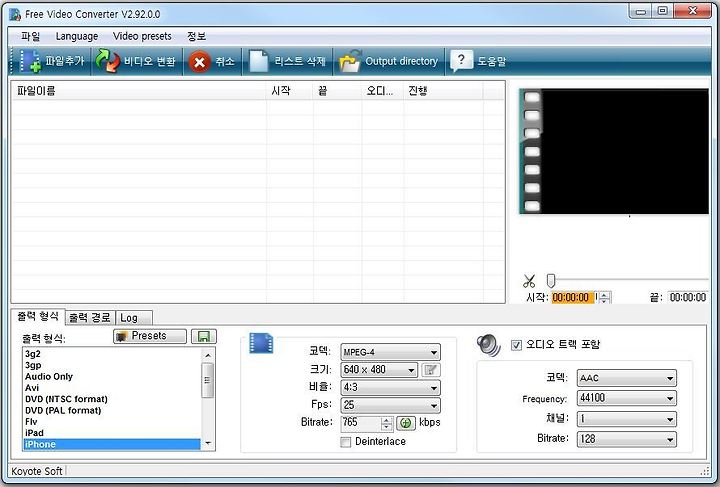Select DVD (NTSC format) output

[112, 399]
